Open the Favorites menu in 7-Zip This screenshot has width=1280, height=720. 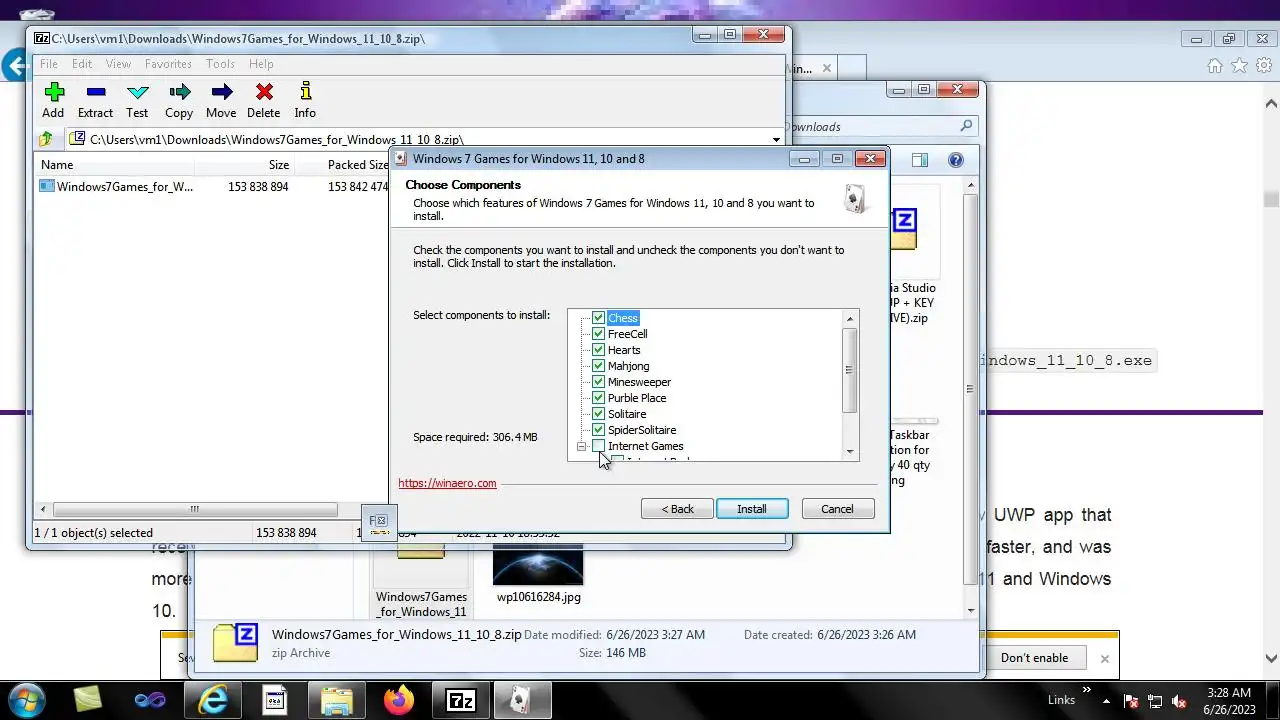[x=168, y=64]
